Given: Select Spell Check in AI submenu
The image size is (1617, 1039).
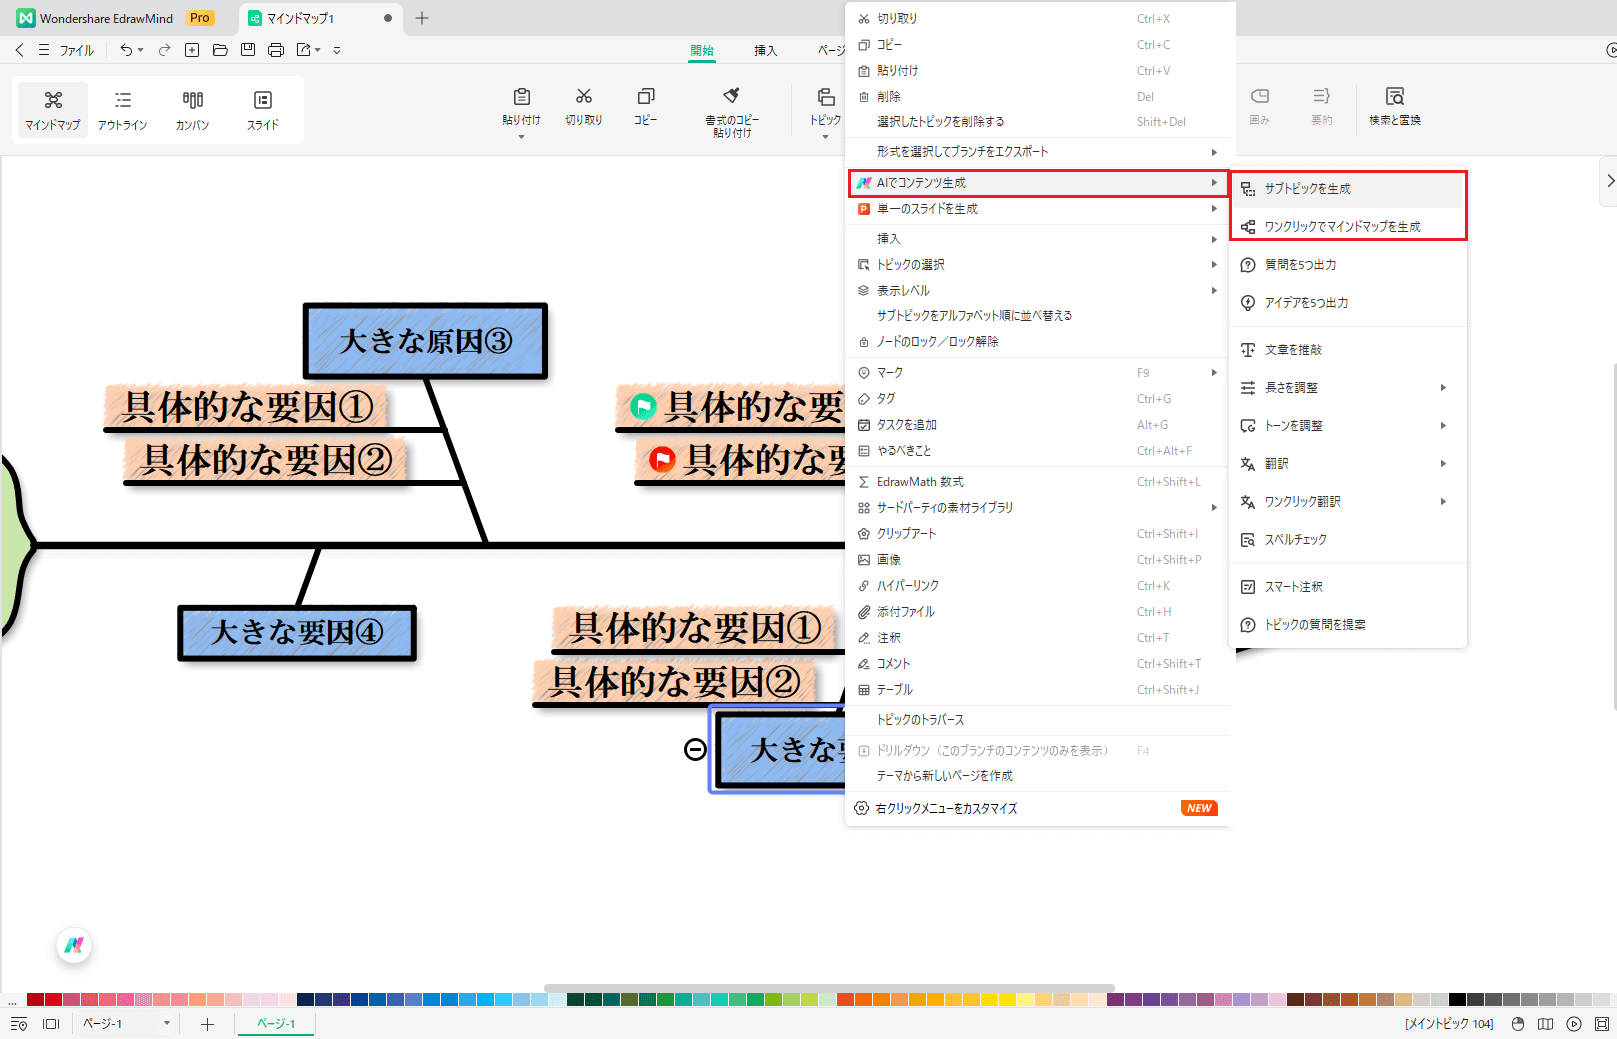Looking at the screenshot, I should [x=1348, y=539].
